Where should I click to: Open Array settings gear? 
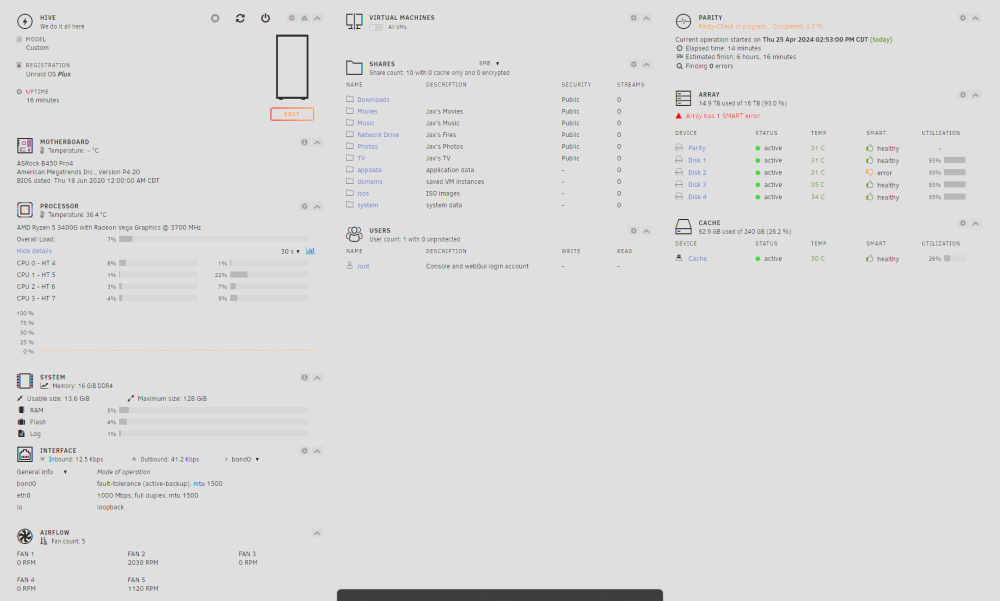pyautogui.click(x=962, y=95)
